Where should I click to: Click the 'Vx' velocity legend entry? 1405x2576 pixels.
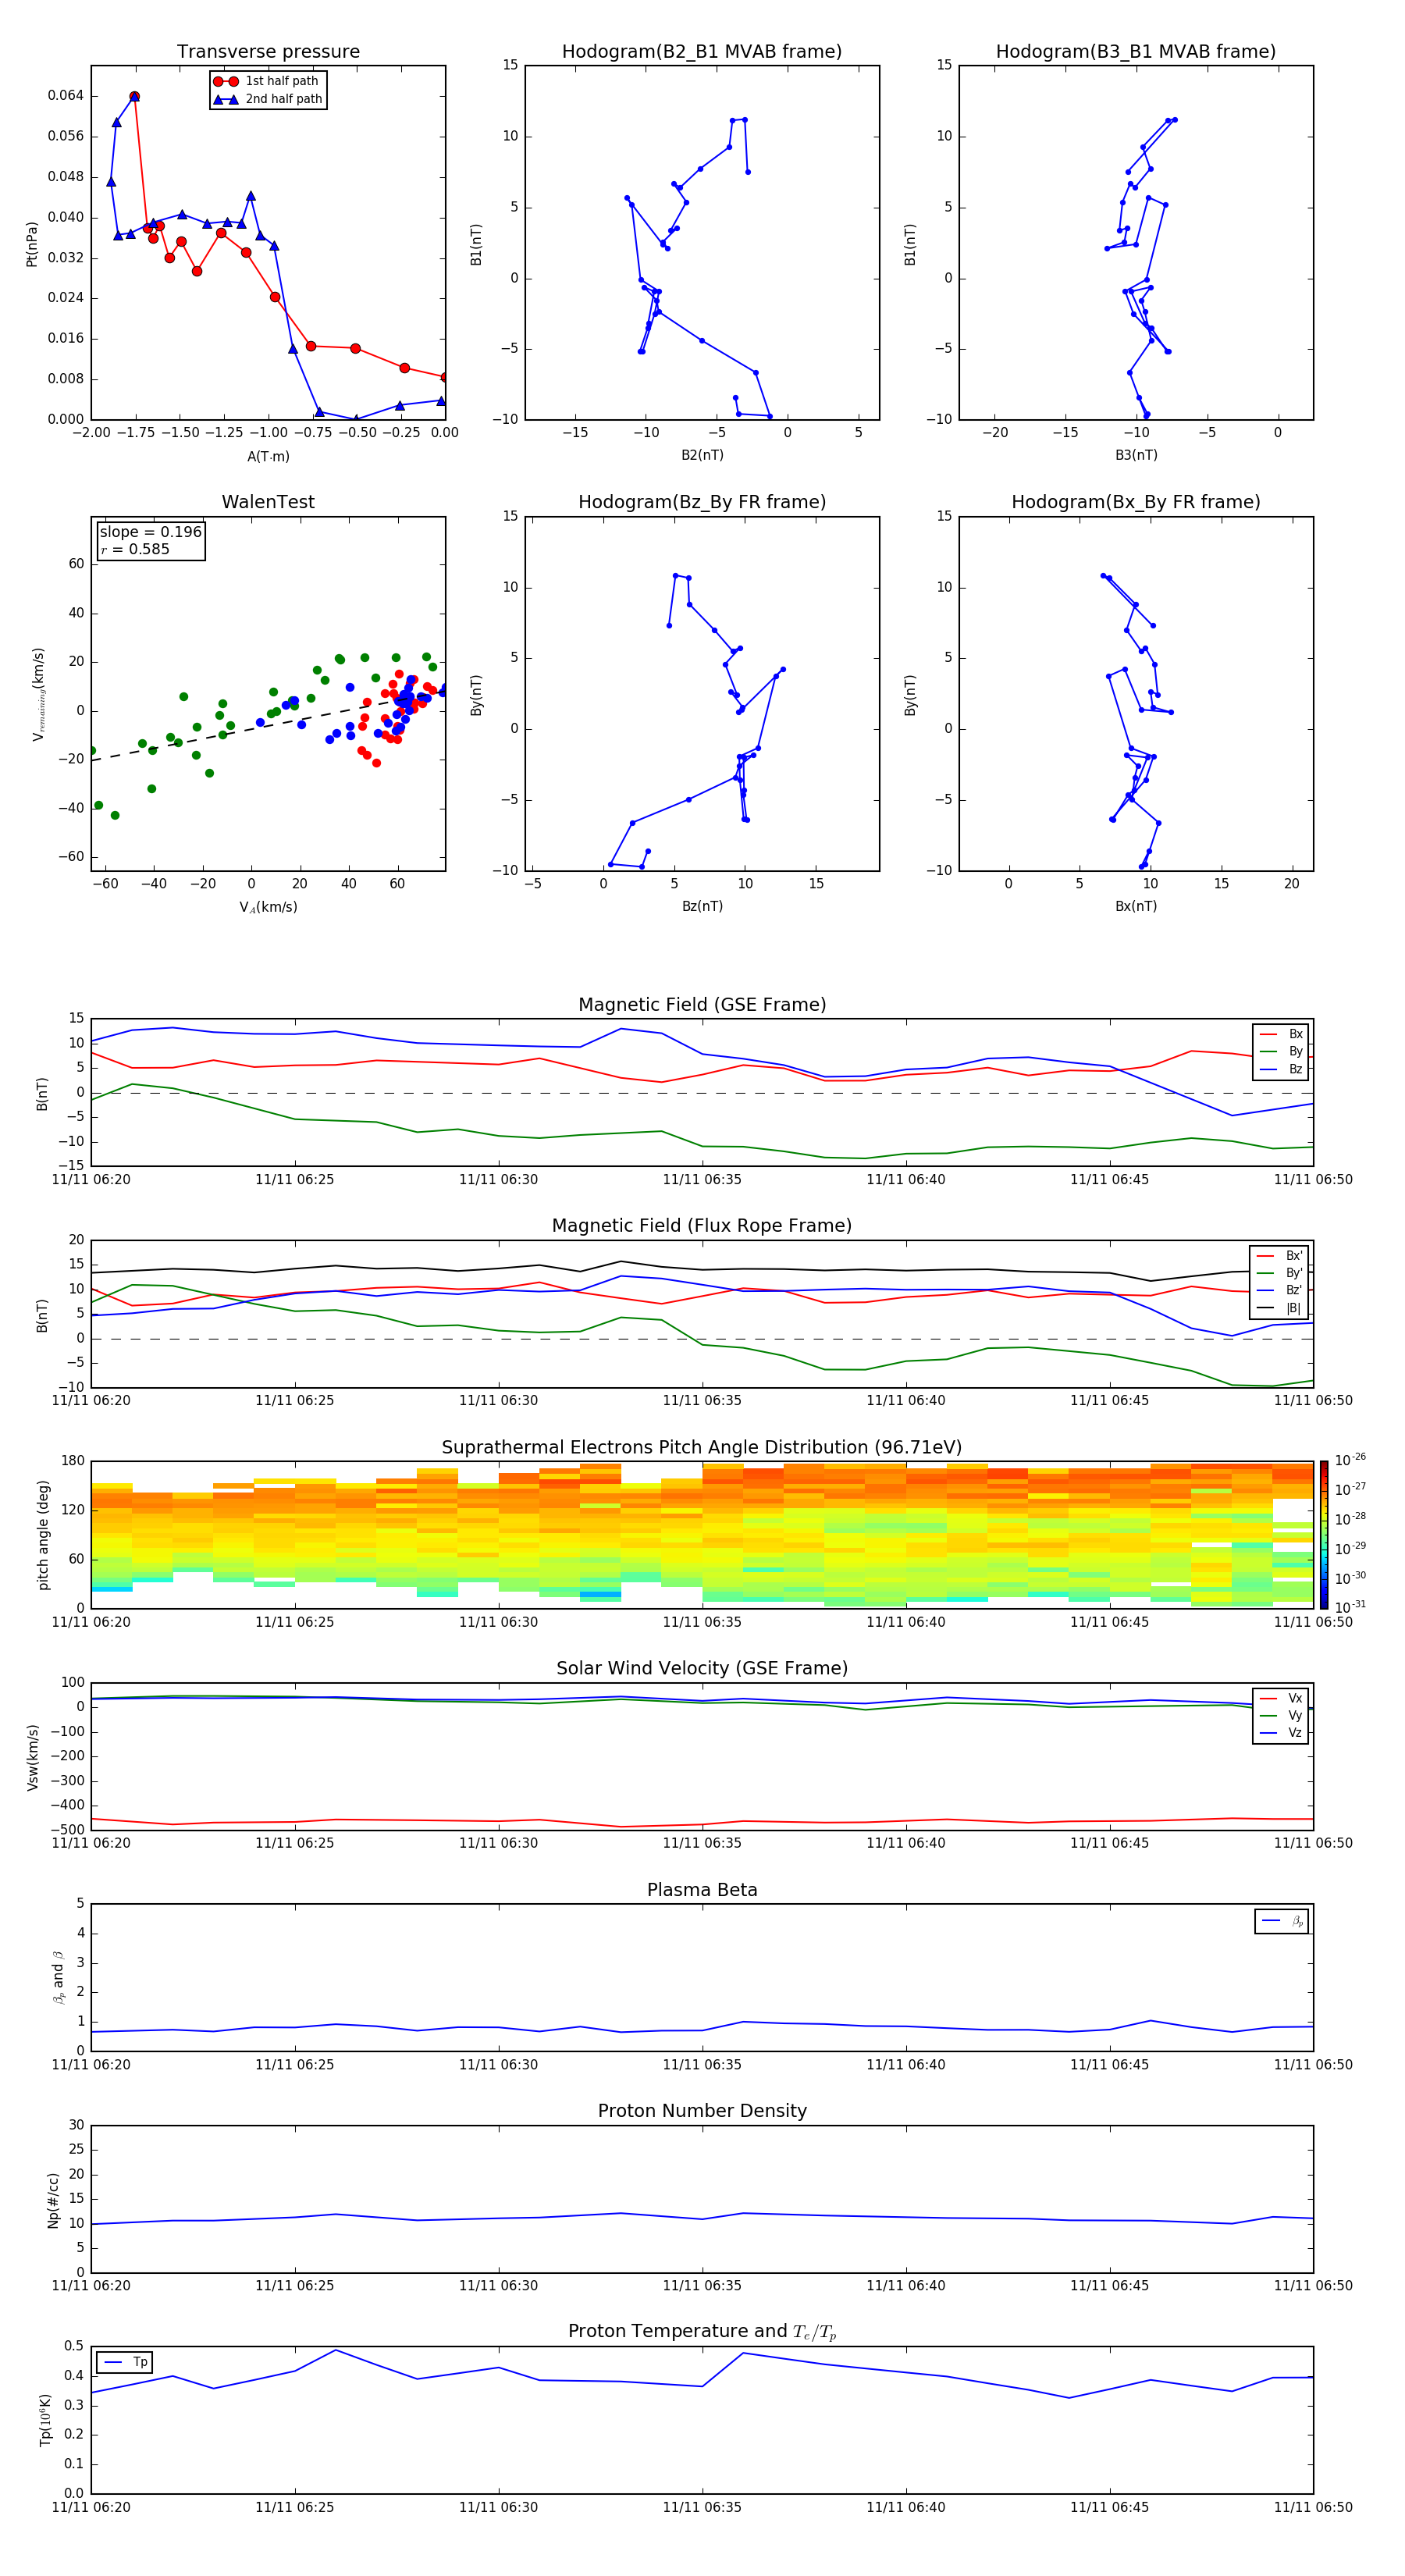point(1282,1698)
